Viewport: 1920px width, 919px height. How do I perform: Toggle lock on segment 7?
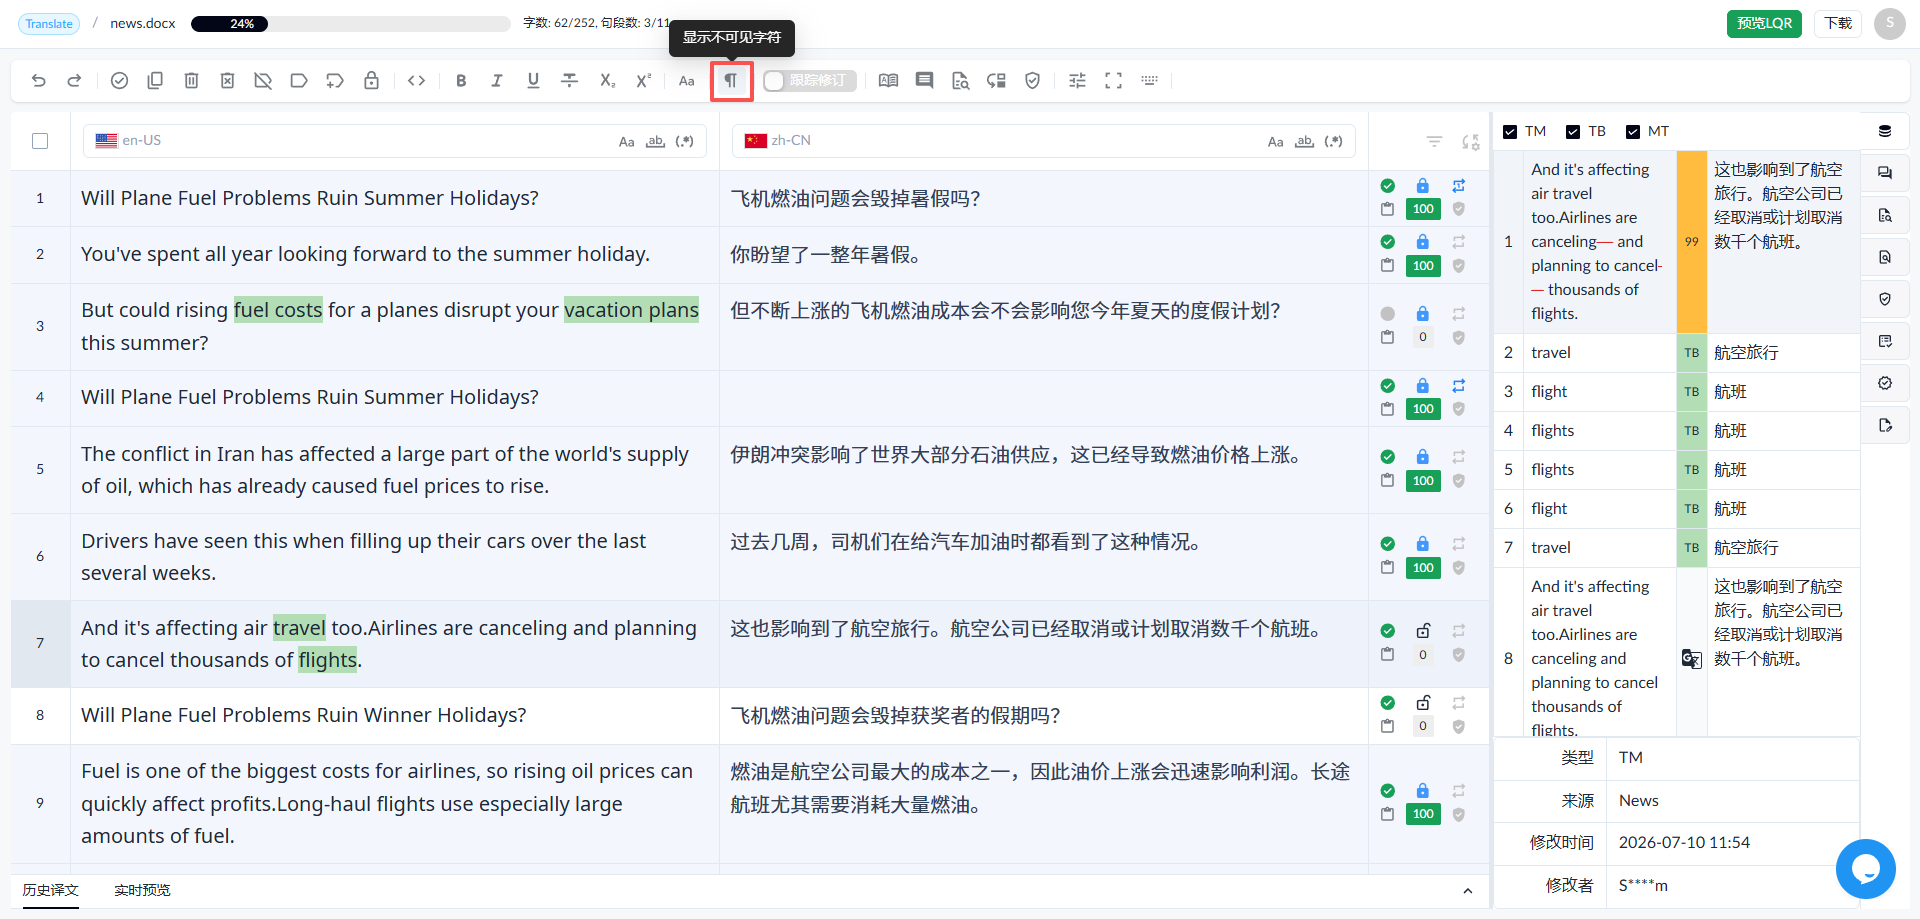(1423, 631)
